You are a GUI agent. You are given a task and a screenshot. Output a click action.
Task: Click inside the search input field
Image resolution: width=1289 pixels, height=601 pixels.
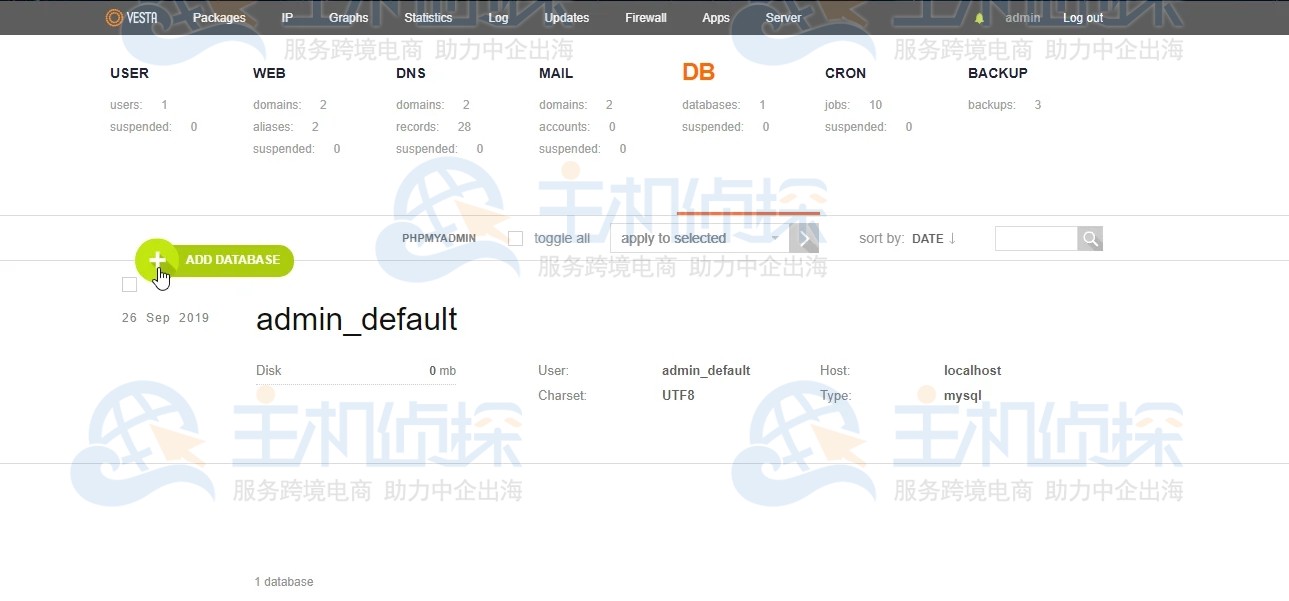point(1035,238)
